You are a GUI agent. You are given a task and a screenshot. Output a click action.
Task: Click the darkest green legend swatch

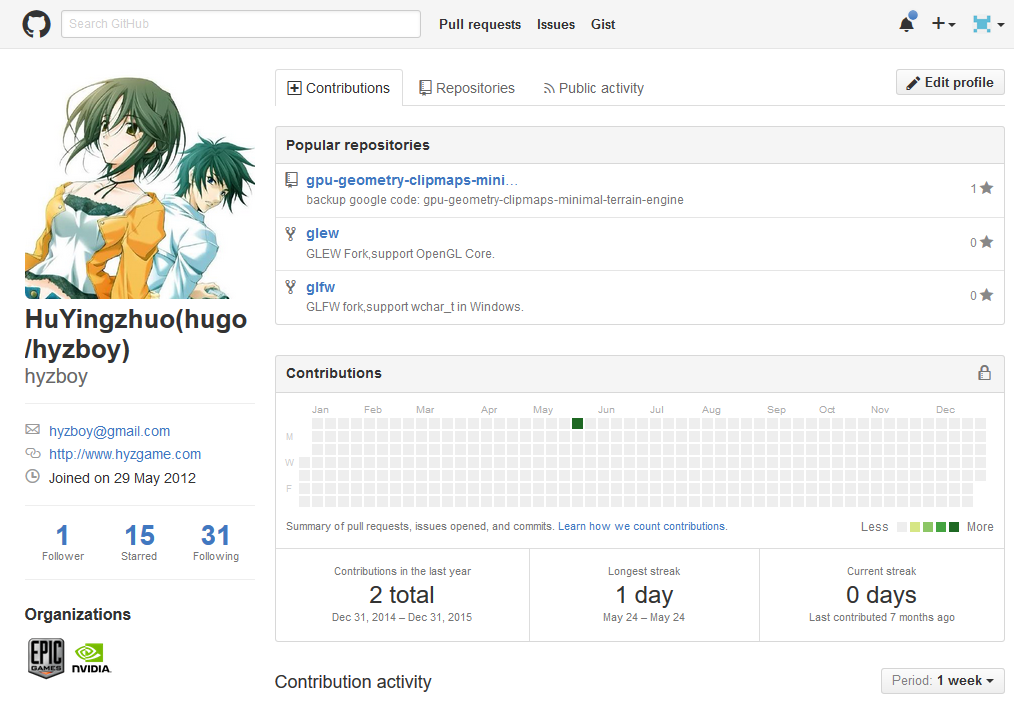(954, 527)
